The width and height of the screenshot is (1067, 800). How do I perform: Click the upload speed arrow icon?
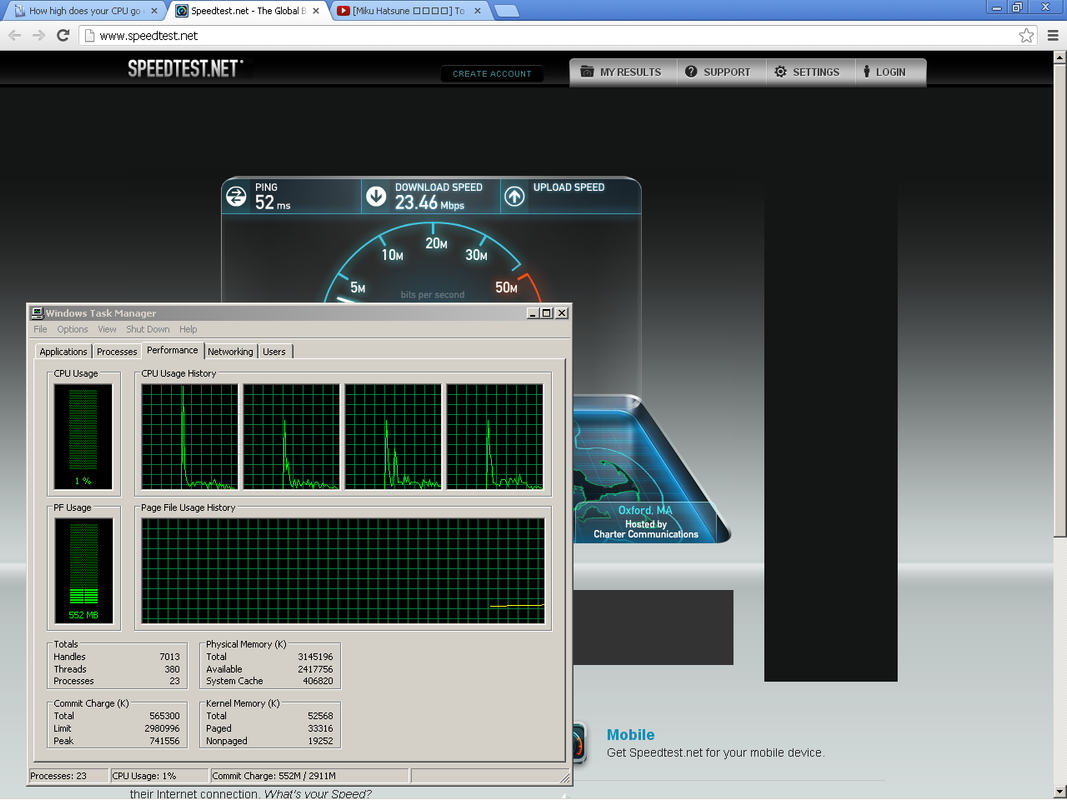point(514,196)
